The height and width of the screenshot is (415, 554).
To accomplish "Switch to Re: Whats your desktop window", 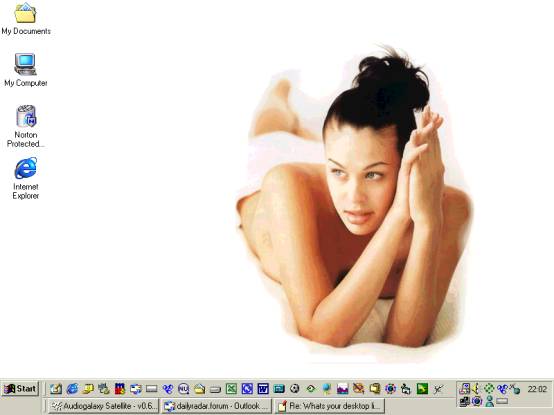I will (x=330, y=406).
